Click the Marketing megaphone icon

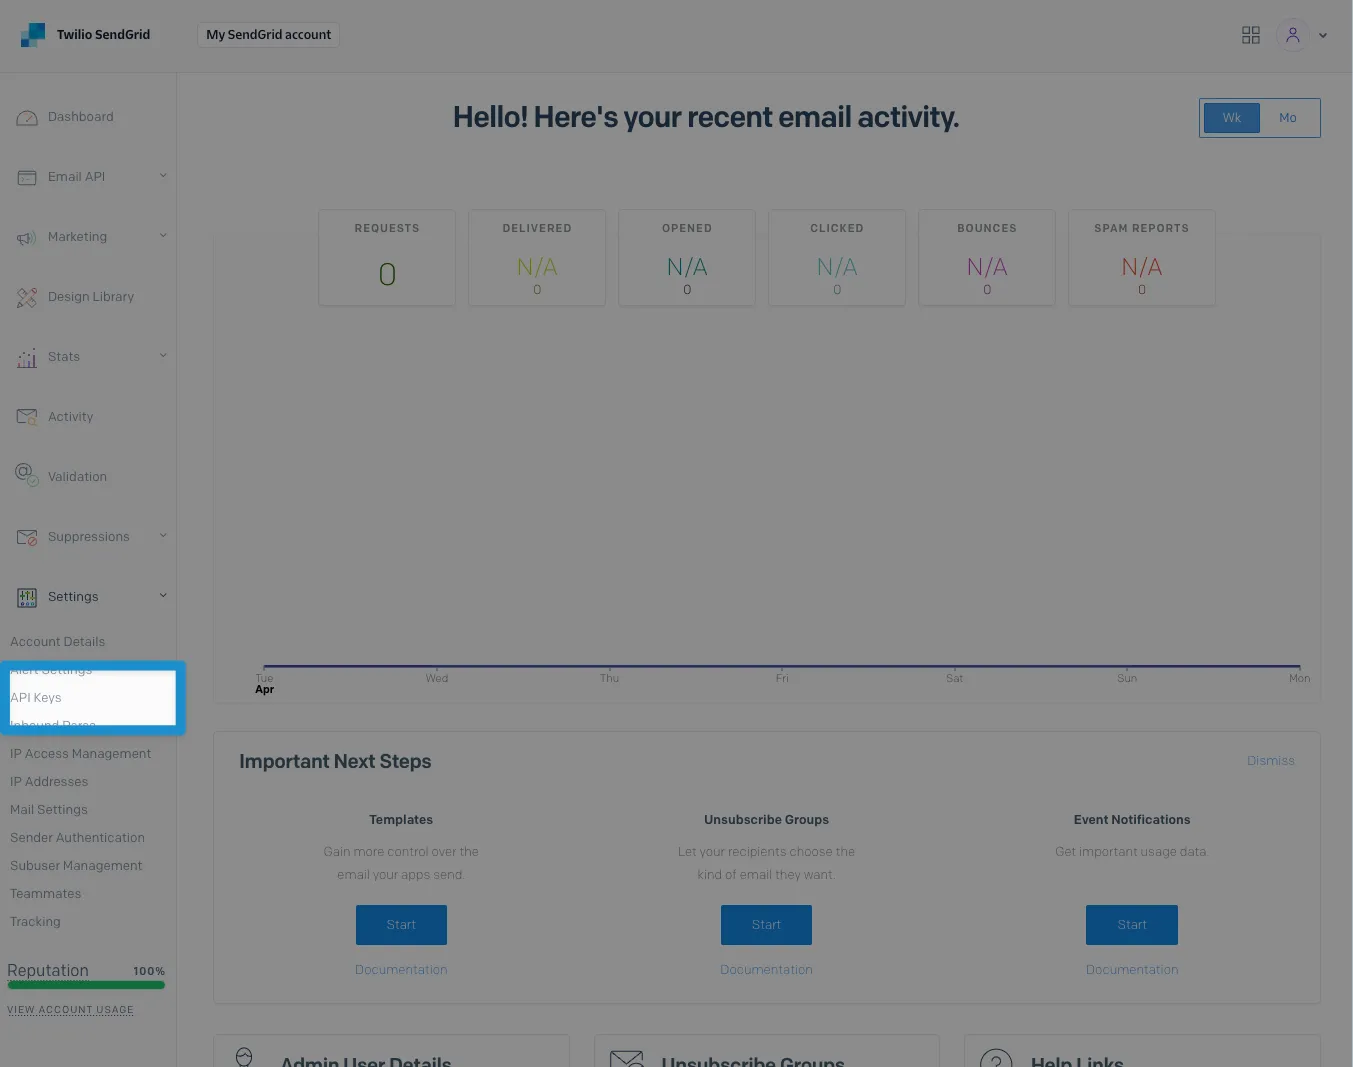[x=27, y=238]
